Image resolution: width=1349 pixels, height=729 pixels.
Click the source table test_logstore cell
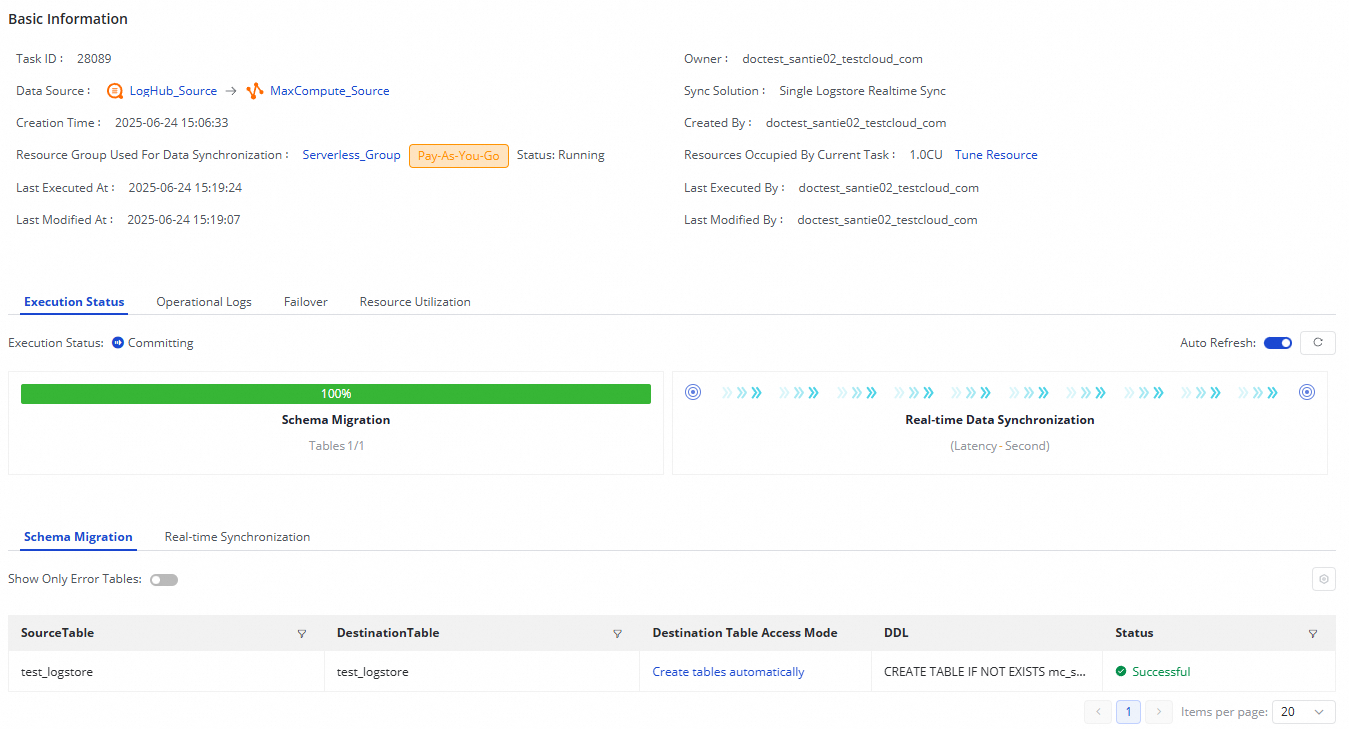(166, 672)
